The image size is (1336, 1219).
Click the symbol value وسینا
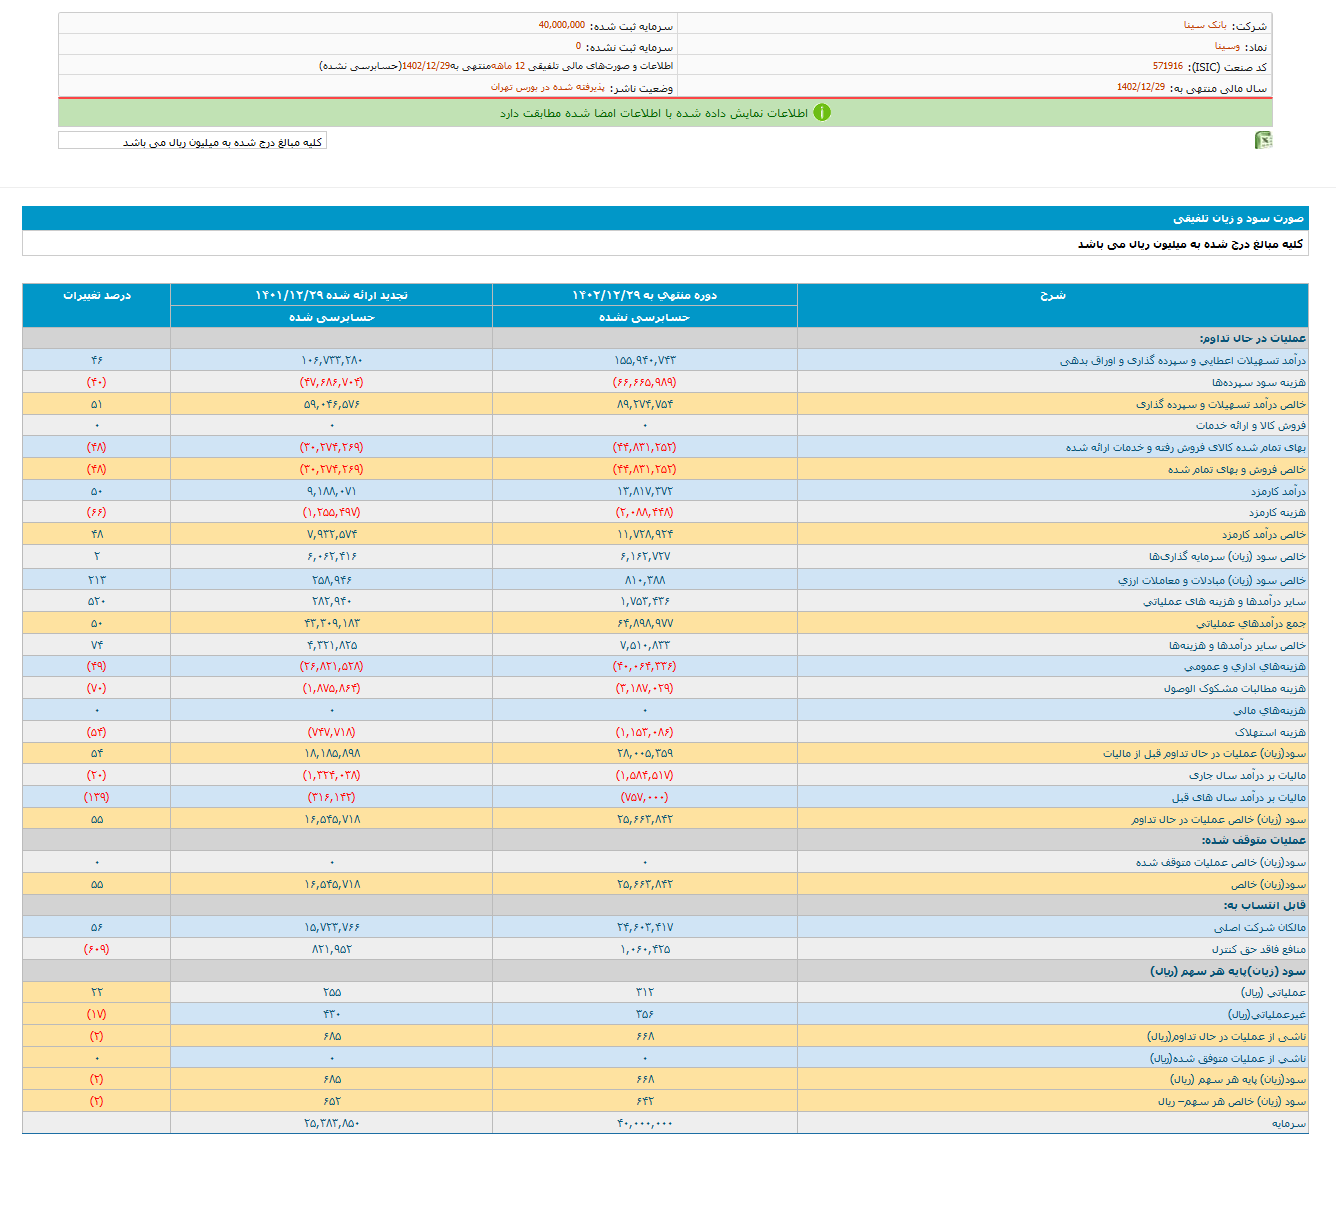(x=1227, y=46)
